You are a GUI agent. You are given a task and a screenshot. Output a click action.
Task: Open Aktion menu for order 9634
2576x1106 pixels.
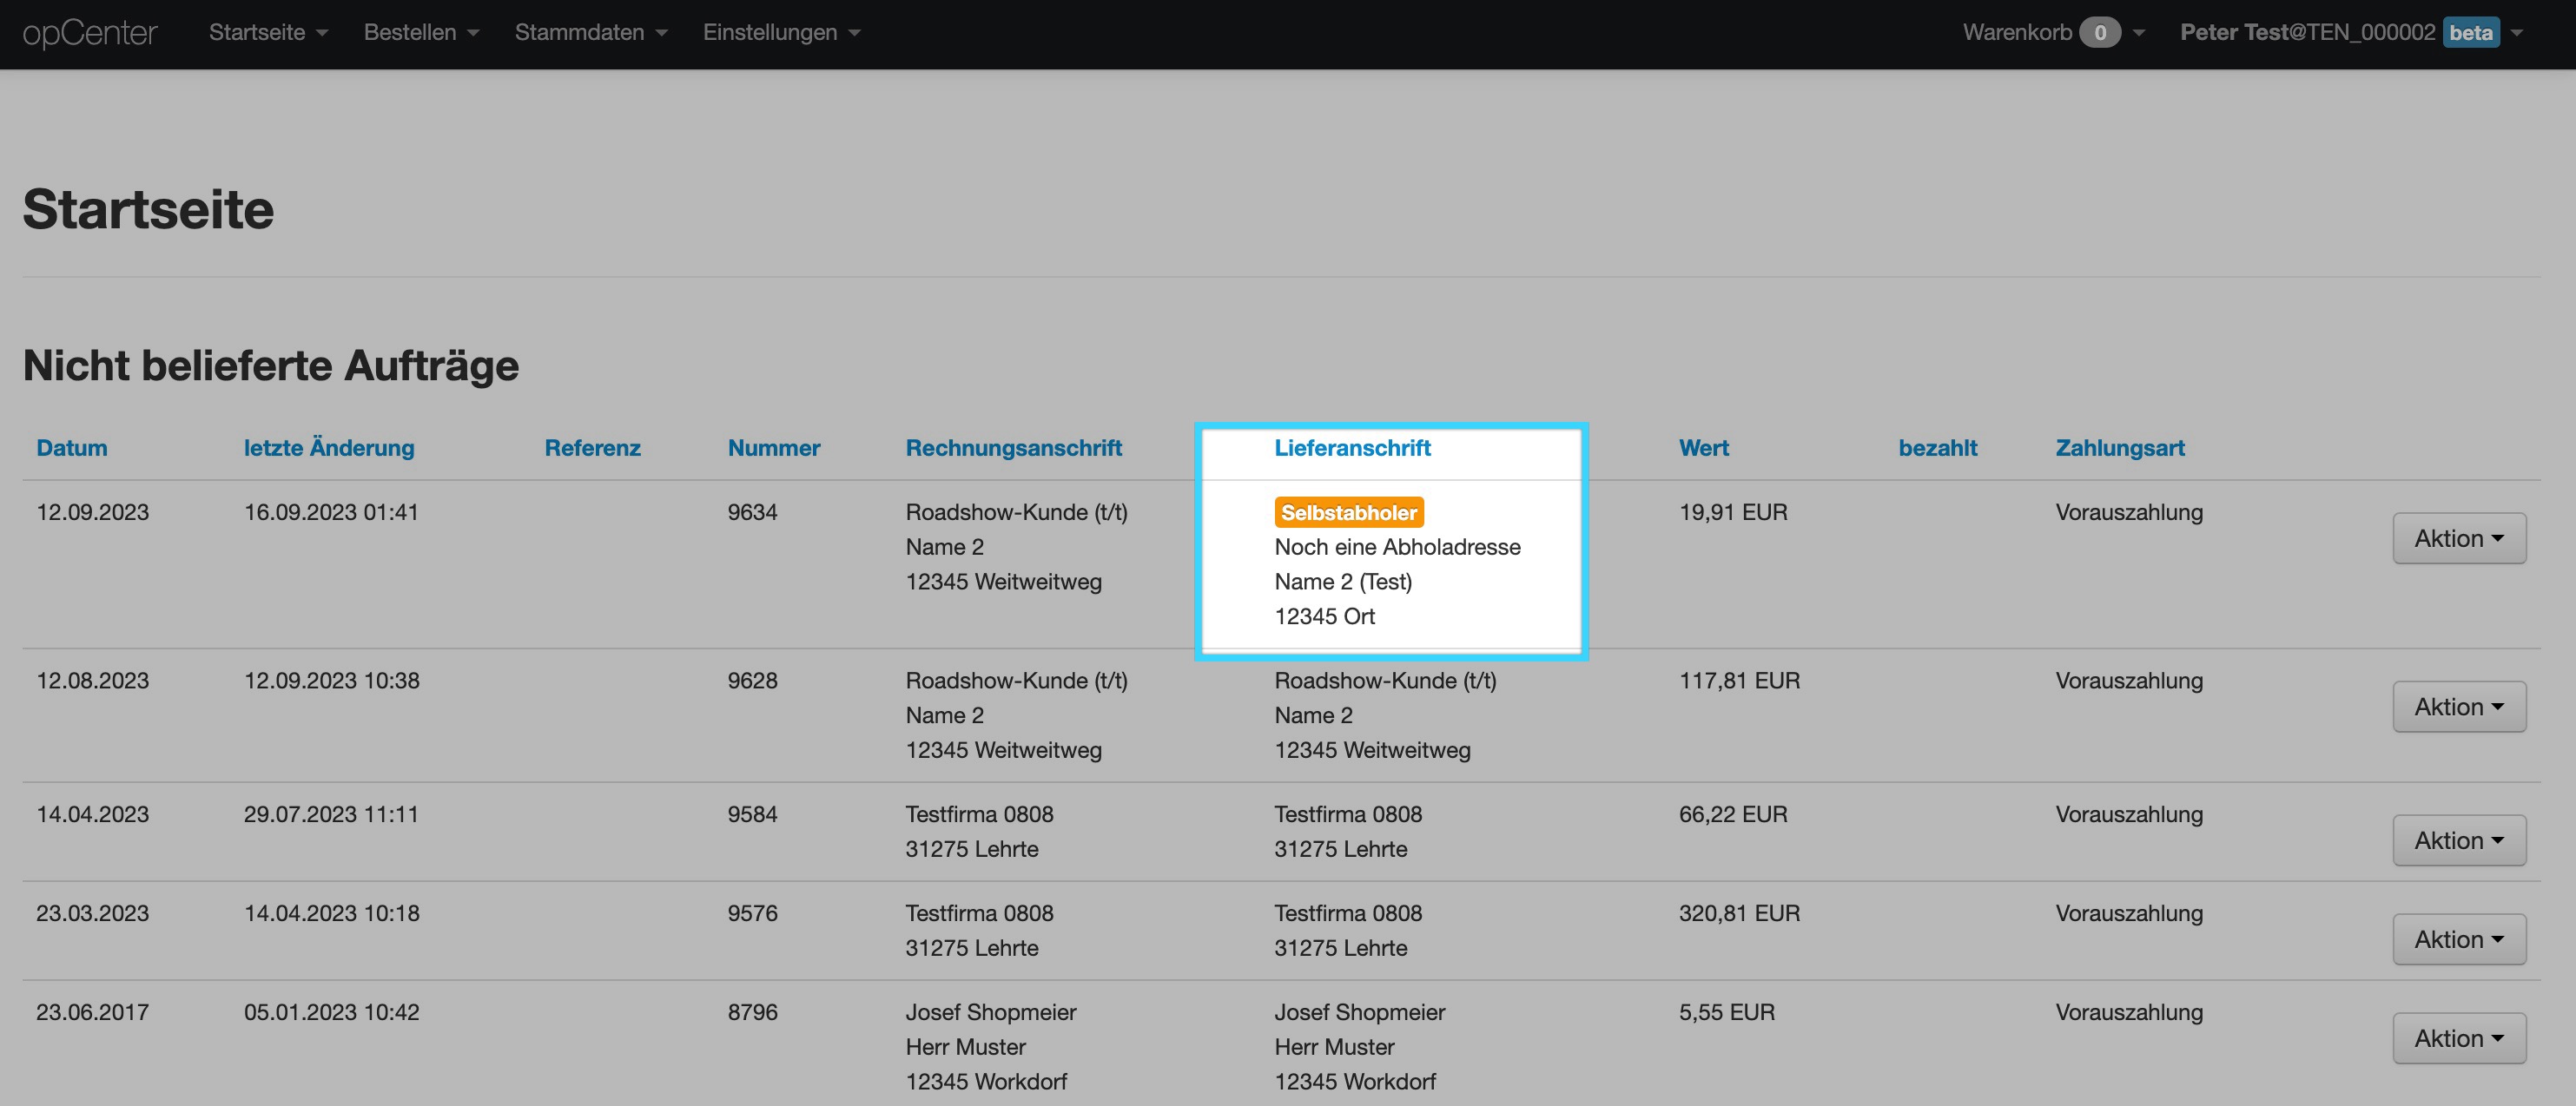(2458, 539)
